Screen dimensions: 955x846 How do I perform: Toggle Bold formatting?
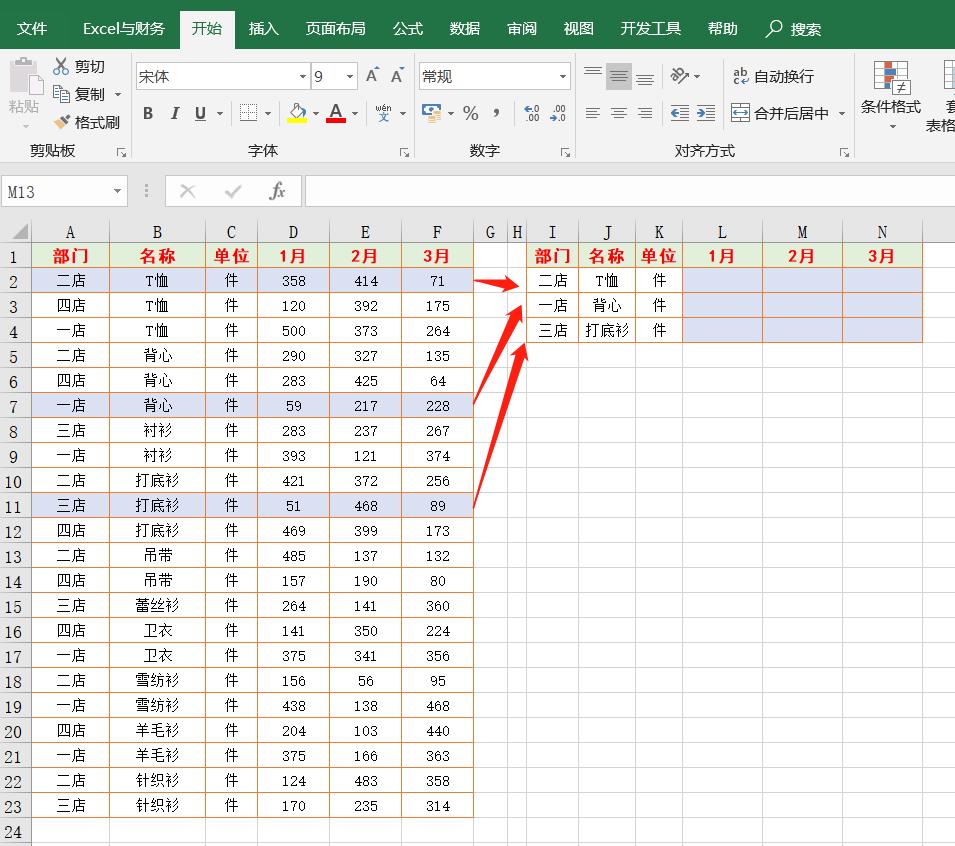pos(148,113)
